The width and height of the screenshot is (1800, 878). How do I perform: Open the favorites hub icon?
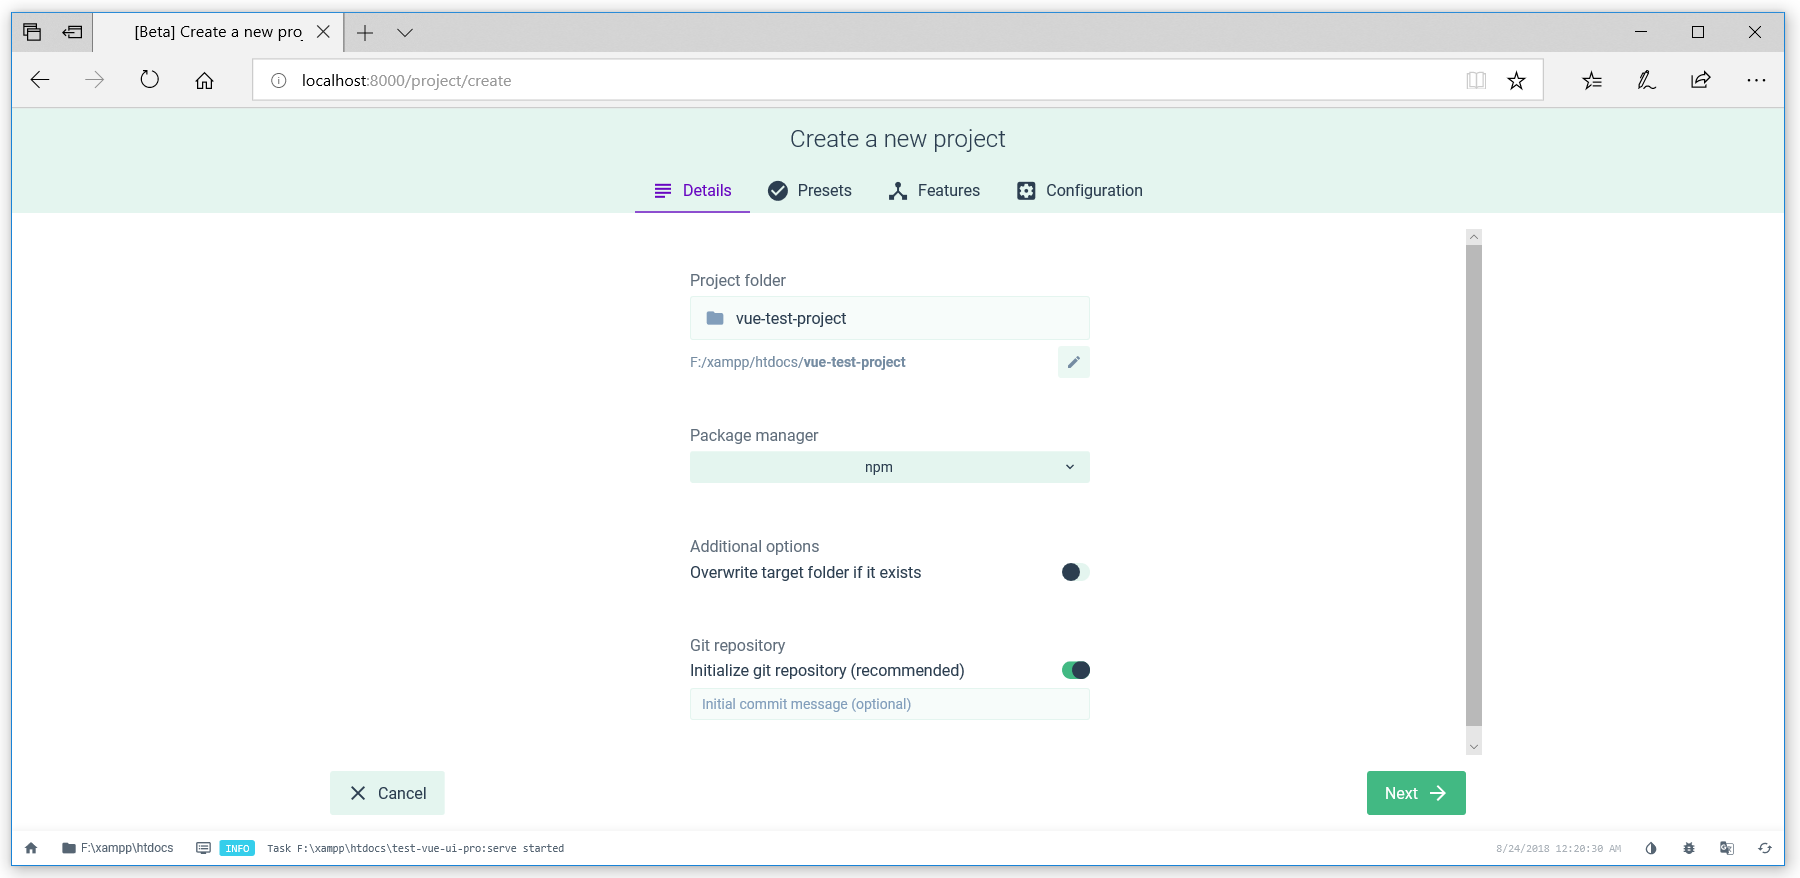1592,80
